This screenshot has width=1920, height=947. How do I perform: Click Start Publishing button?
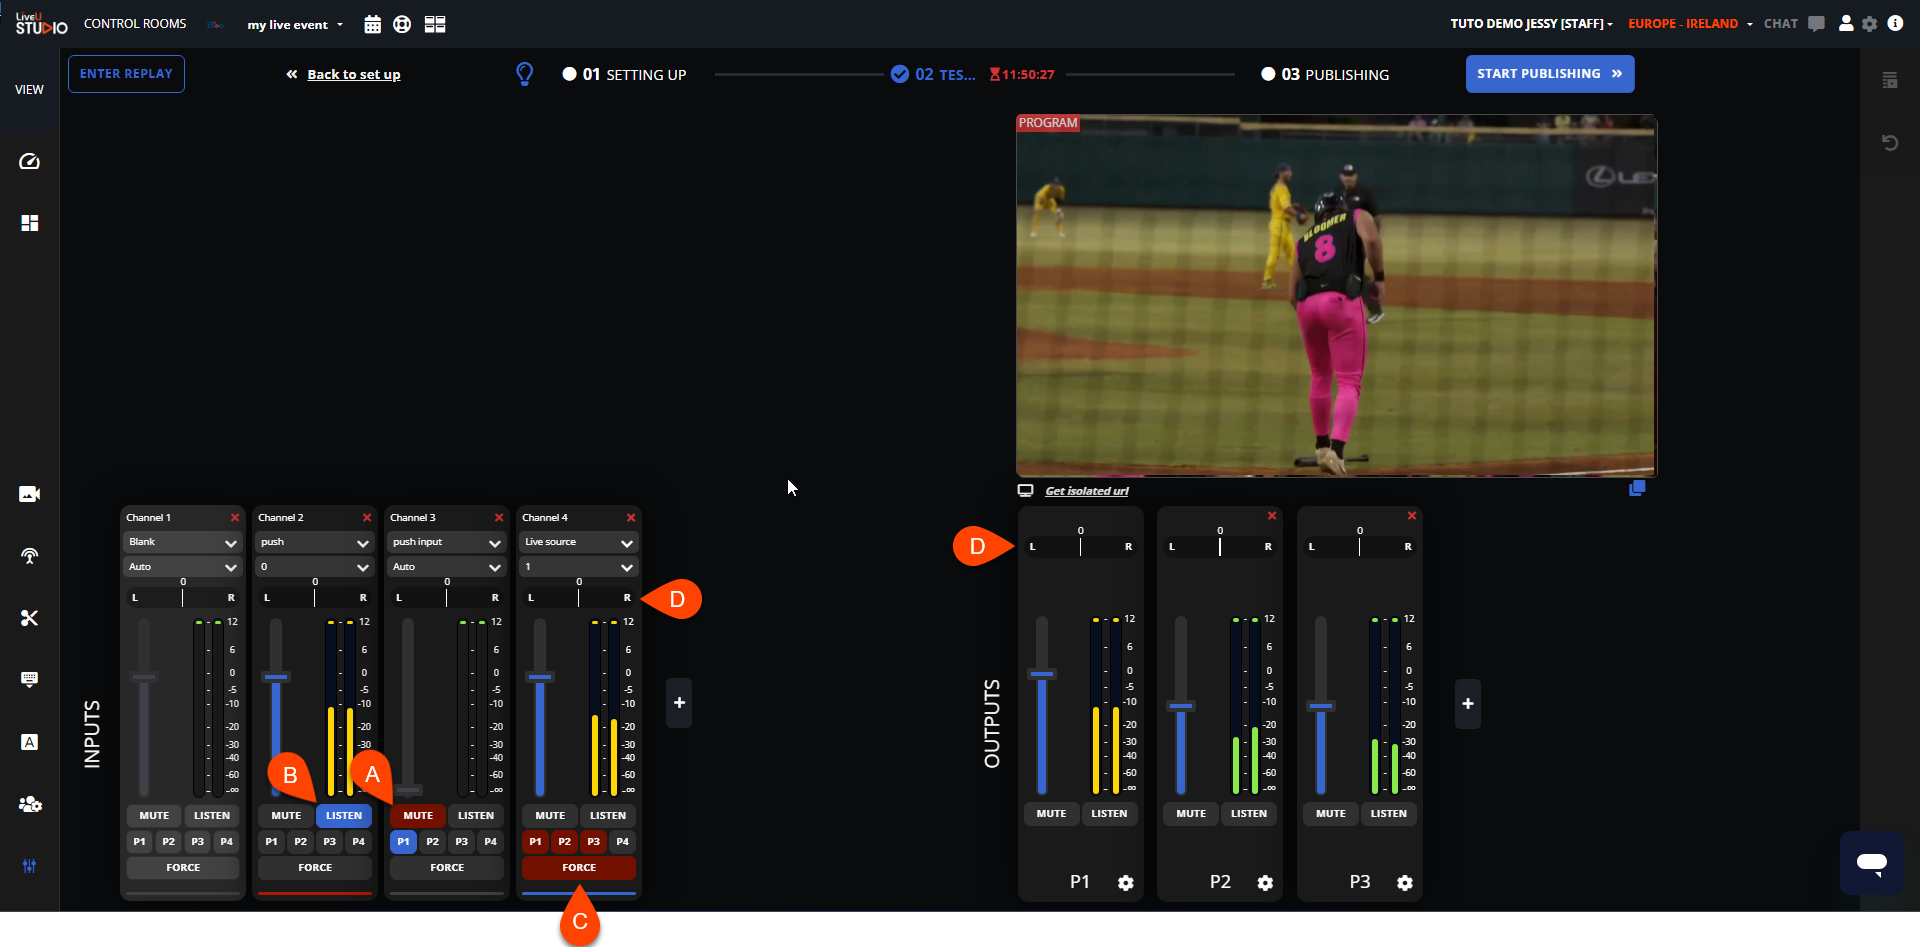(x=1549, y=74)
